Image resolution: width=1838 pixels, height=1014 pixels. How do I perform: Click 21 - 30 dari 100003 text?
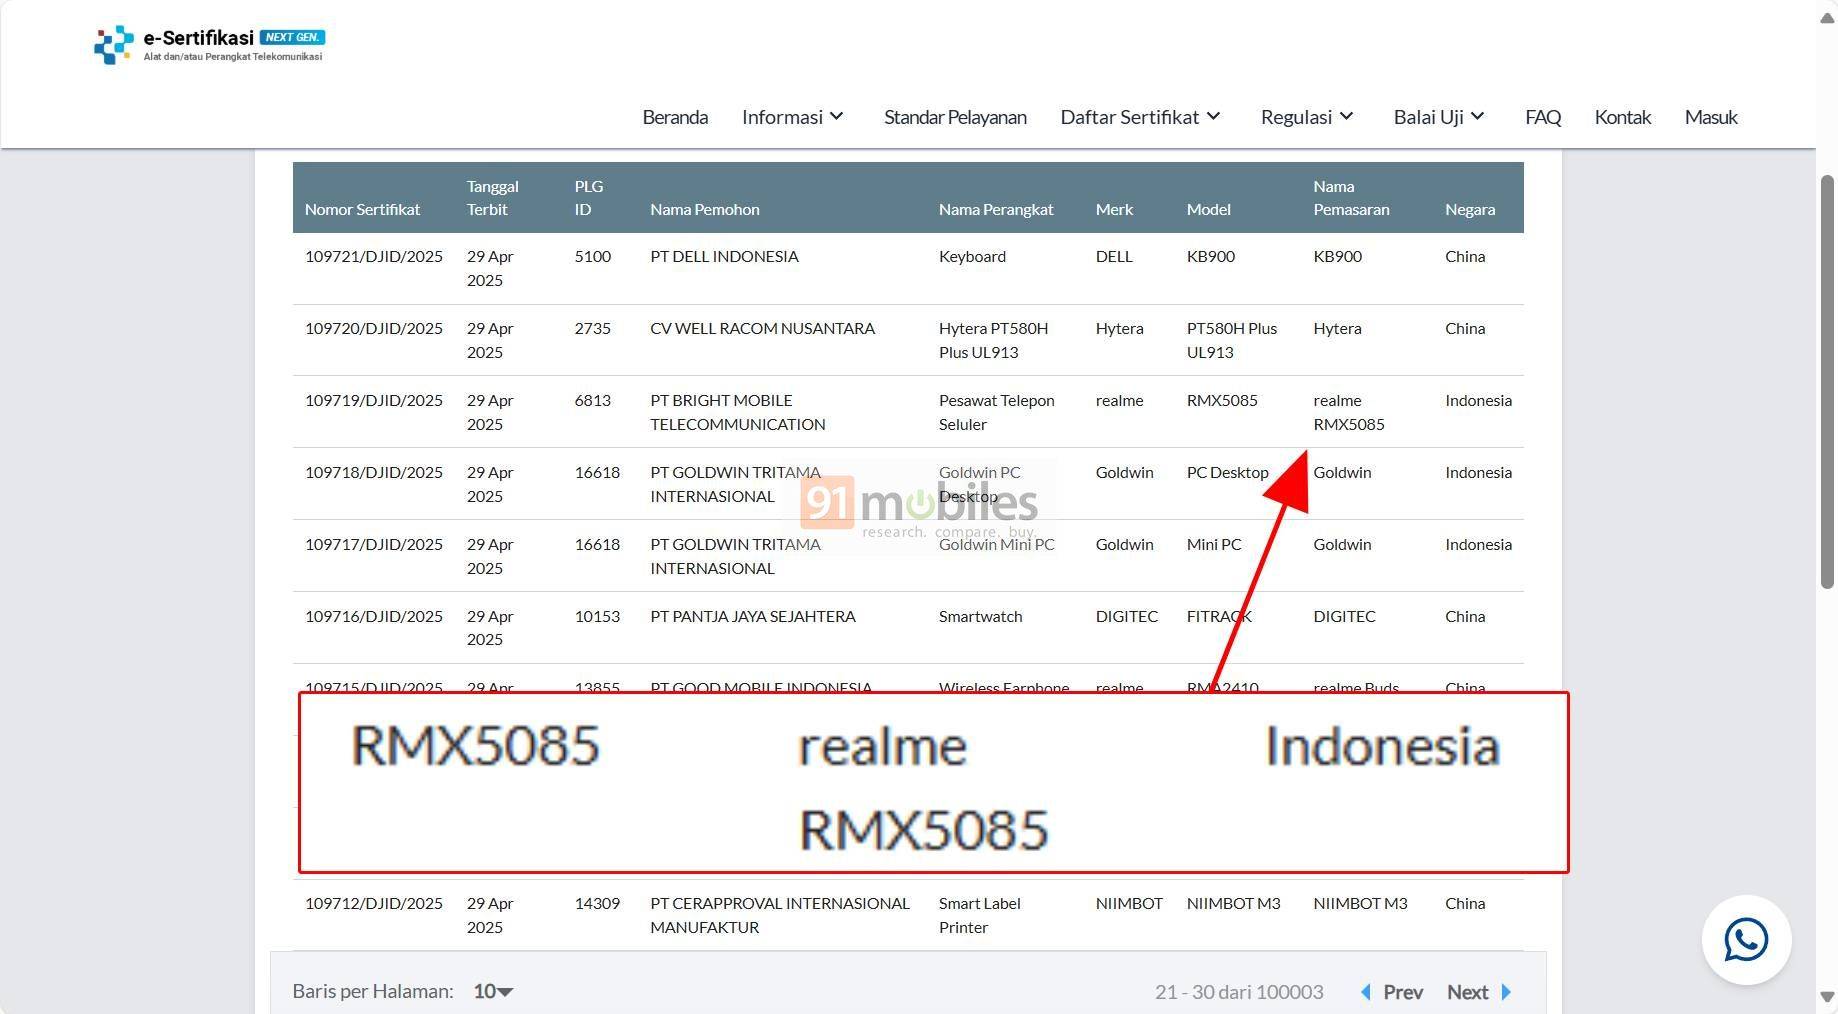point(1239,992)
